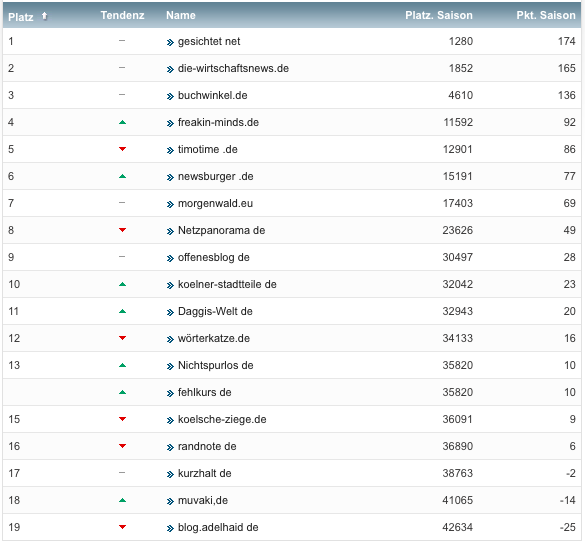Image resolution: width=585 pixels, height=544 pixels.
Task: Sort by the Name column header
Action: (181, 15)
